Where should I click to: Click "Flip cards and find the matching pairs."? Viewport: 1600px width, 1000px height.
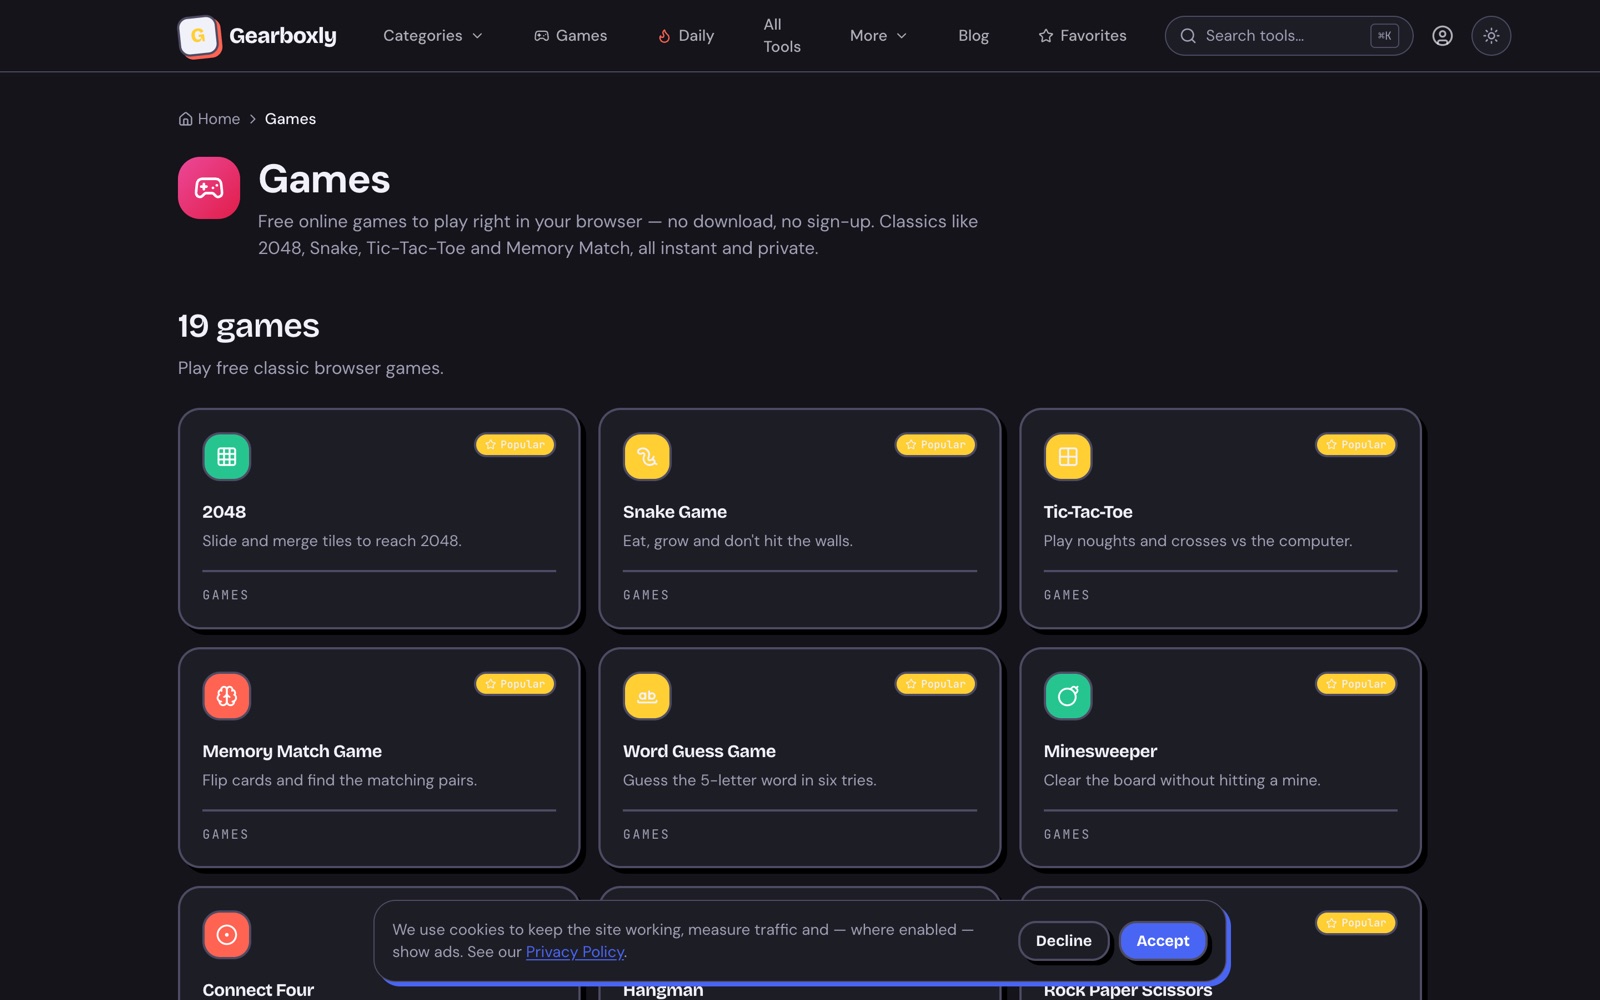pyautogui.click(x=340, y=780)
